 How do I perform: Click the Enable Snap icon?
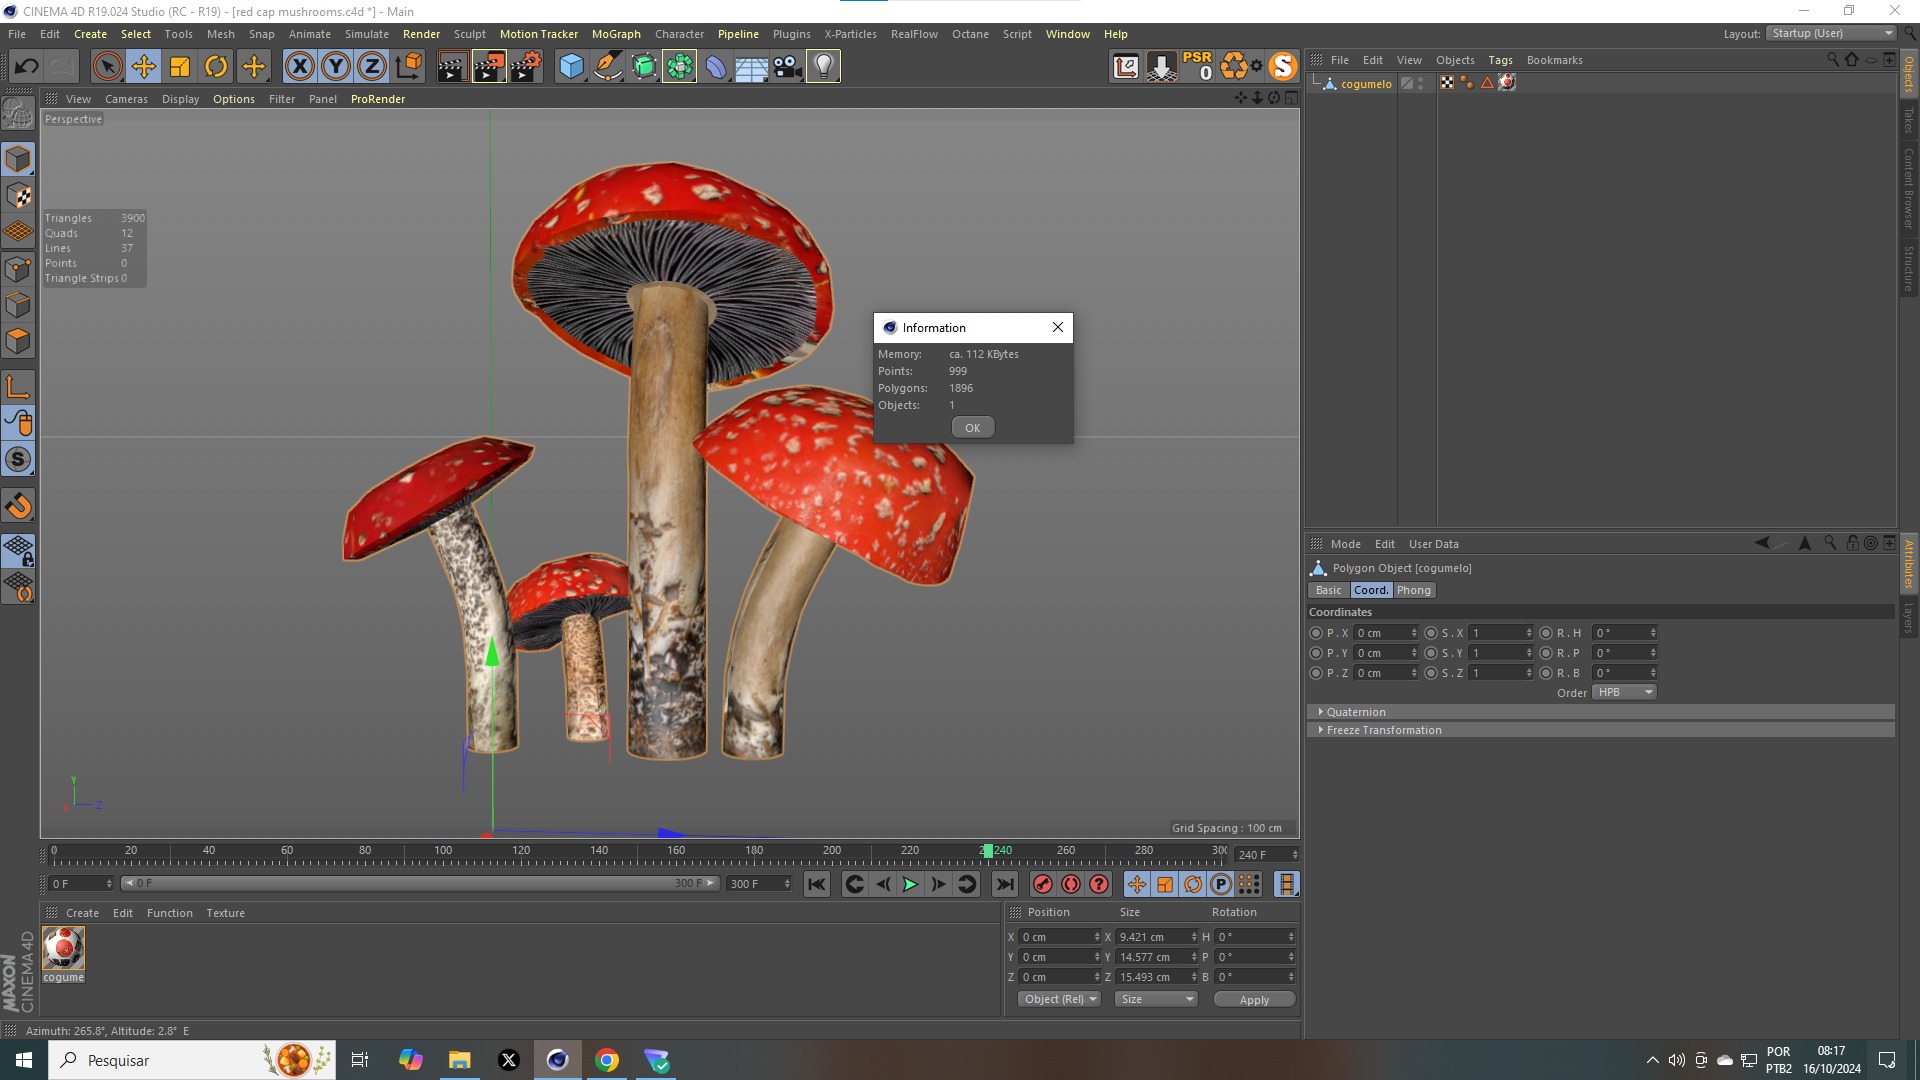[18, 460]
